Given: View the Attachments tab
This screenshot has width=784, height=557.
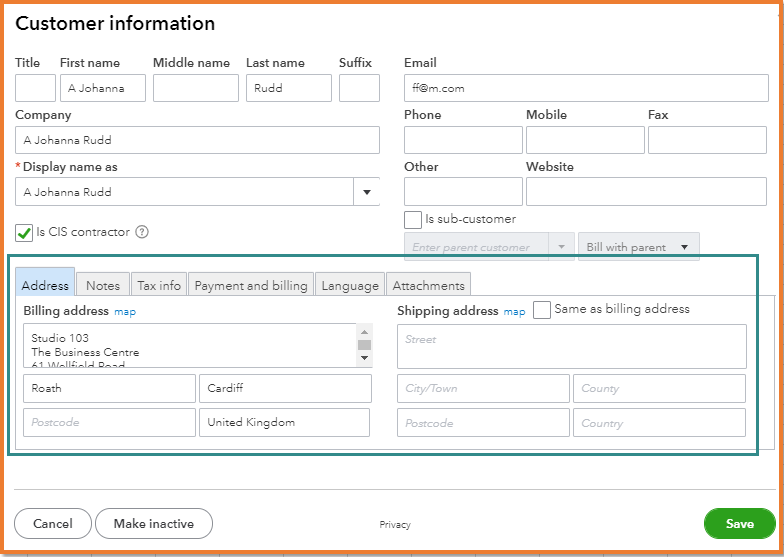Looking at the screenshot, I should coord(428,285).
